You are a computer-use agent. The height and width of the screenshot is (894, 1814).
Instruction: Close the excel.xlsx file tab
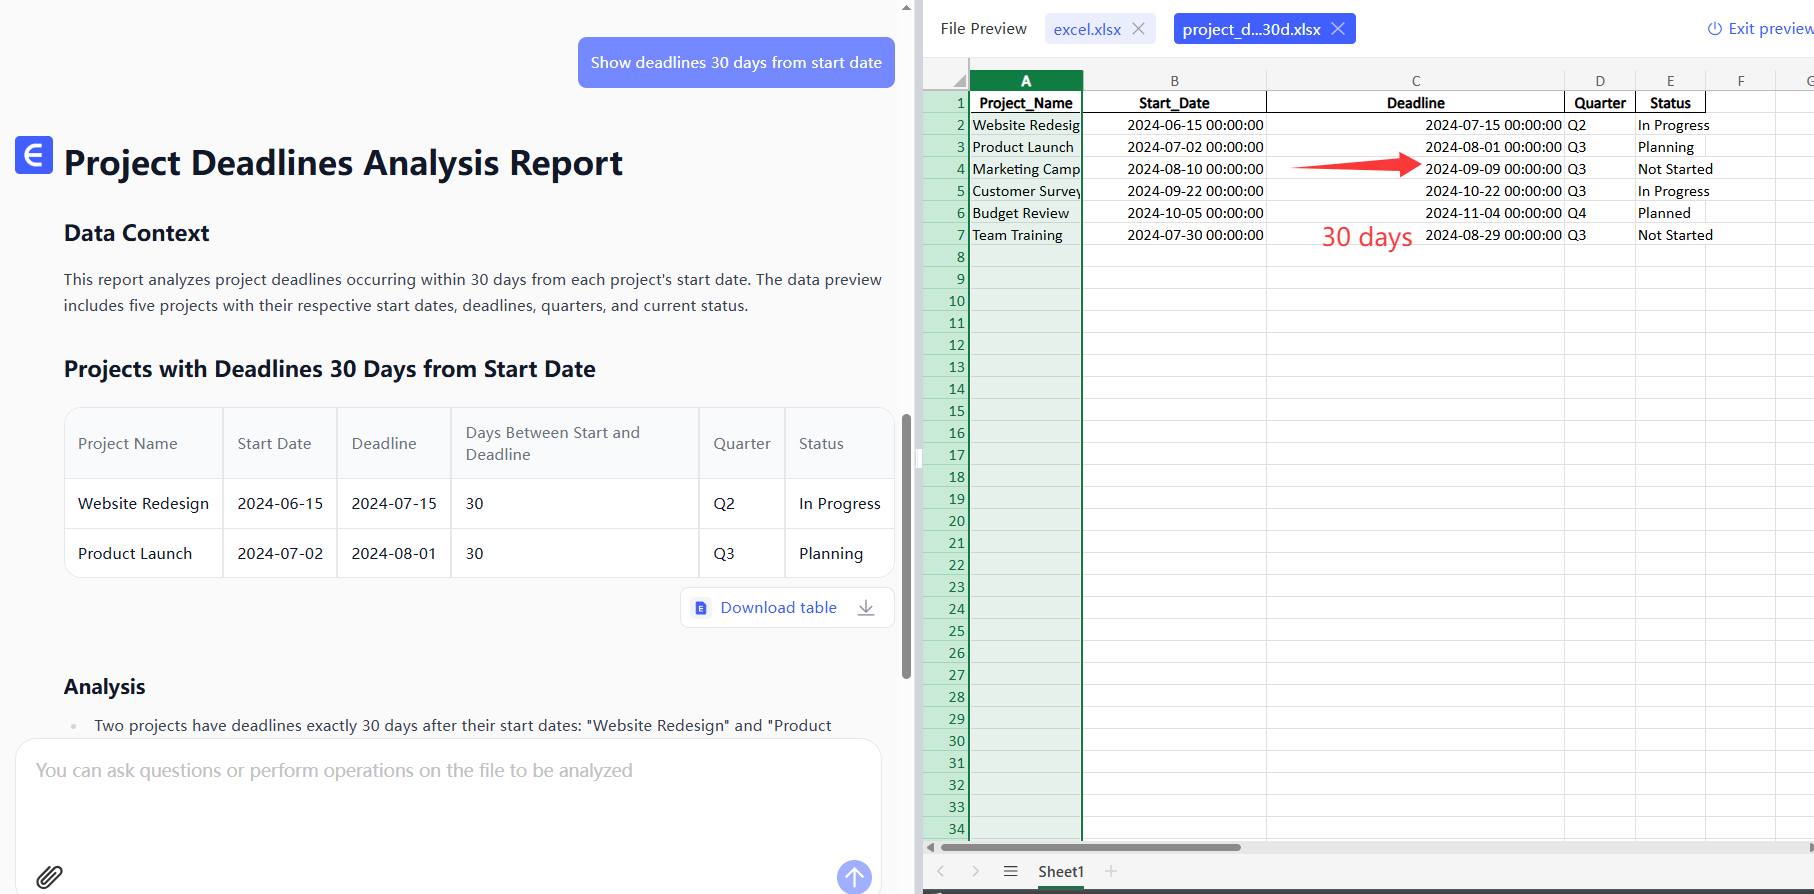1138,29
